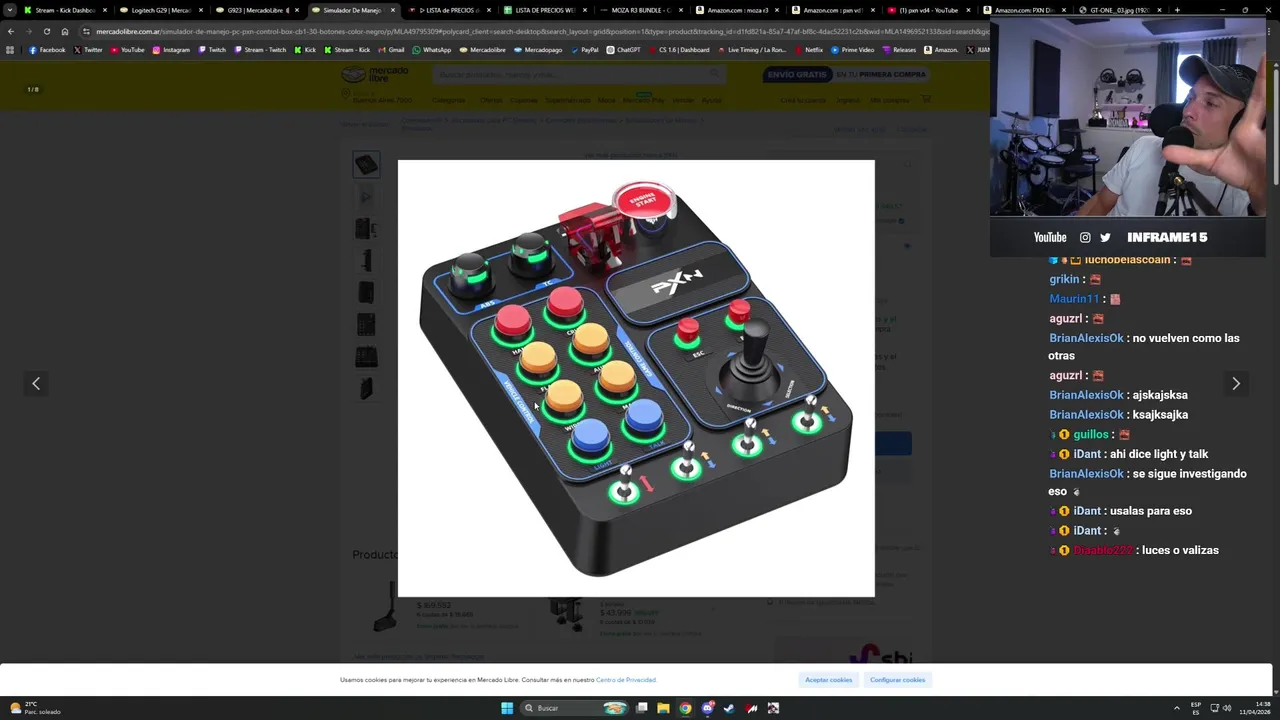
Task: Open the Facebook bookmark
Action: pos(47,50)
